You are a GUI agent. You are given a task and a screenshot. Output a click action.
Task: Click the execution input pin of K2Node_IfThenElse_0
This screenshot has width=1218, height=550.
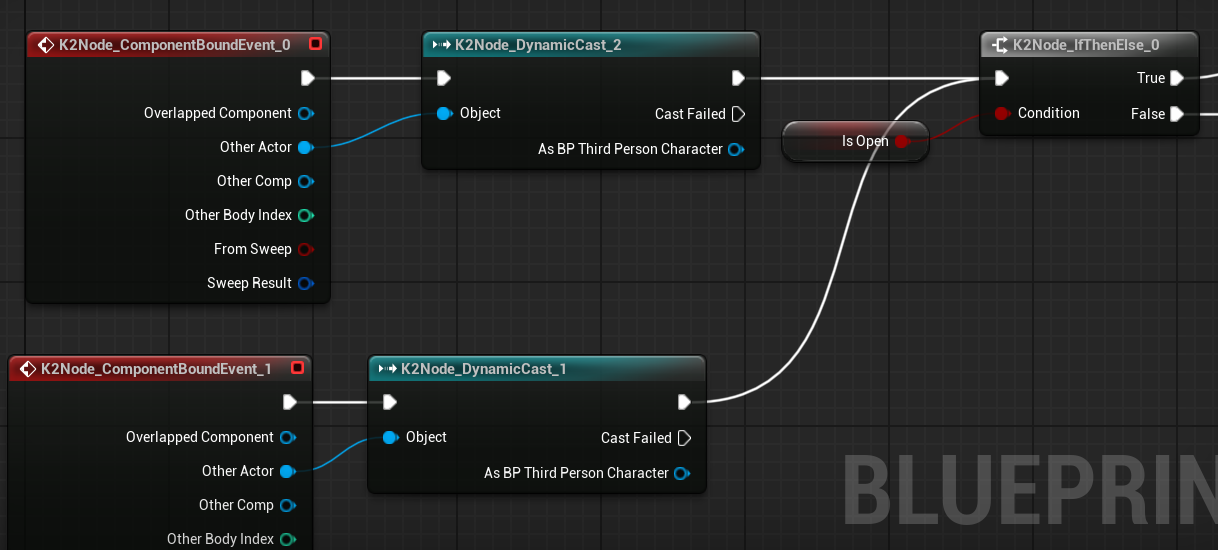click(x=1001, y=78)
